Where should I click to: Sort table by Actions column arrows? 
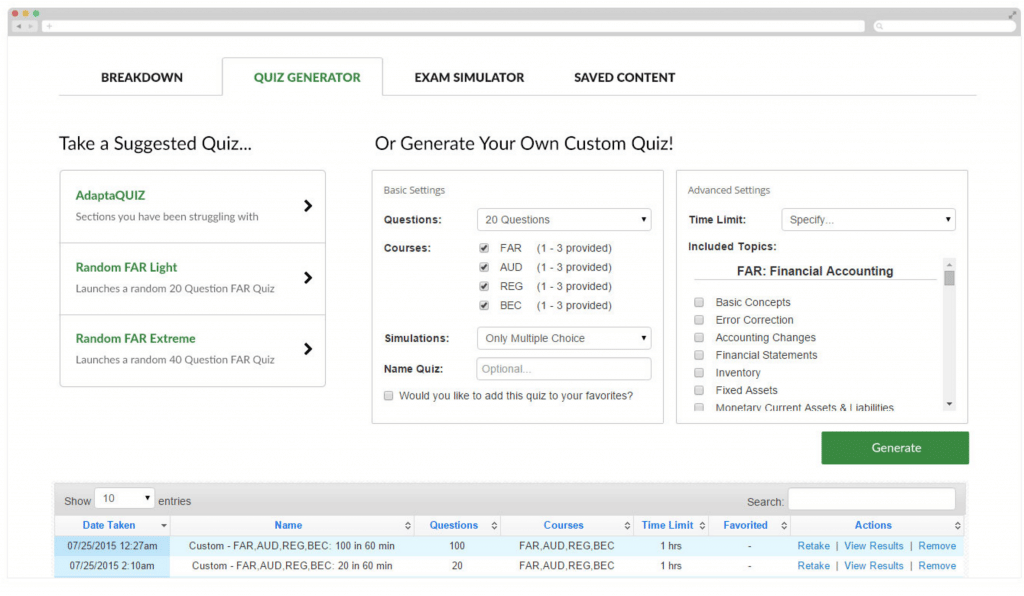click(957, 525)
